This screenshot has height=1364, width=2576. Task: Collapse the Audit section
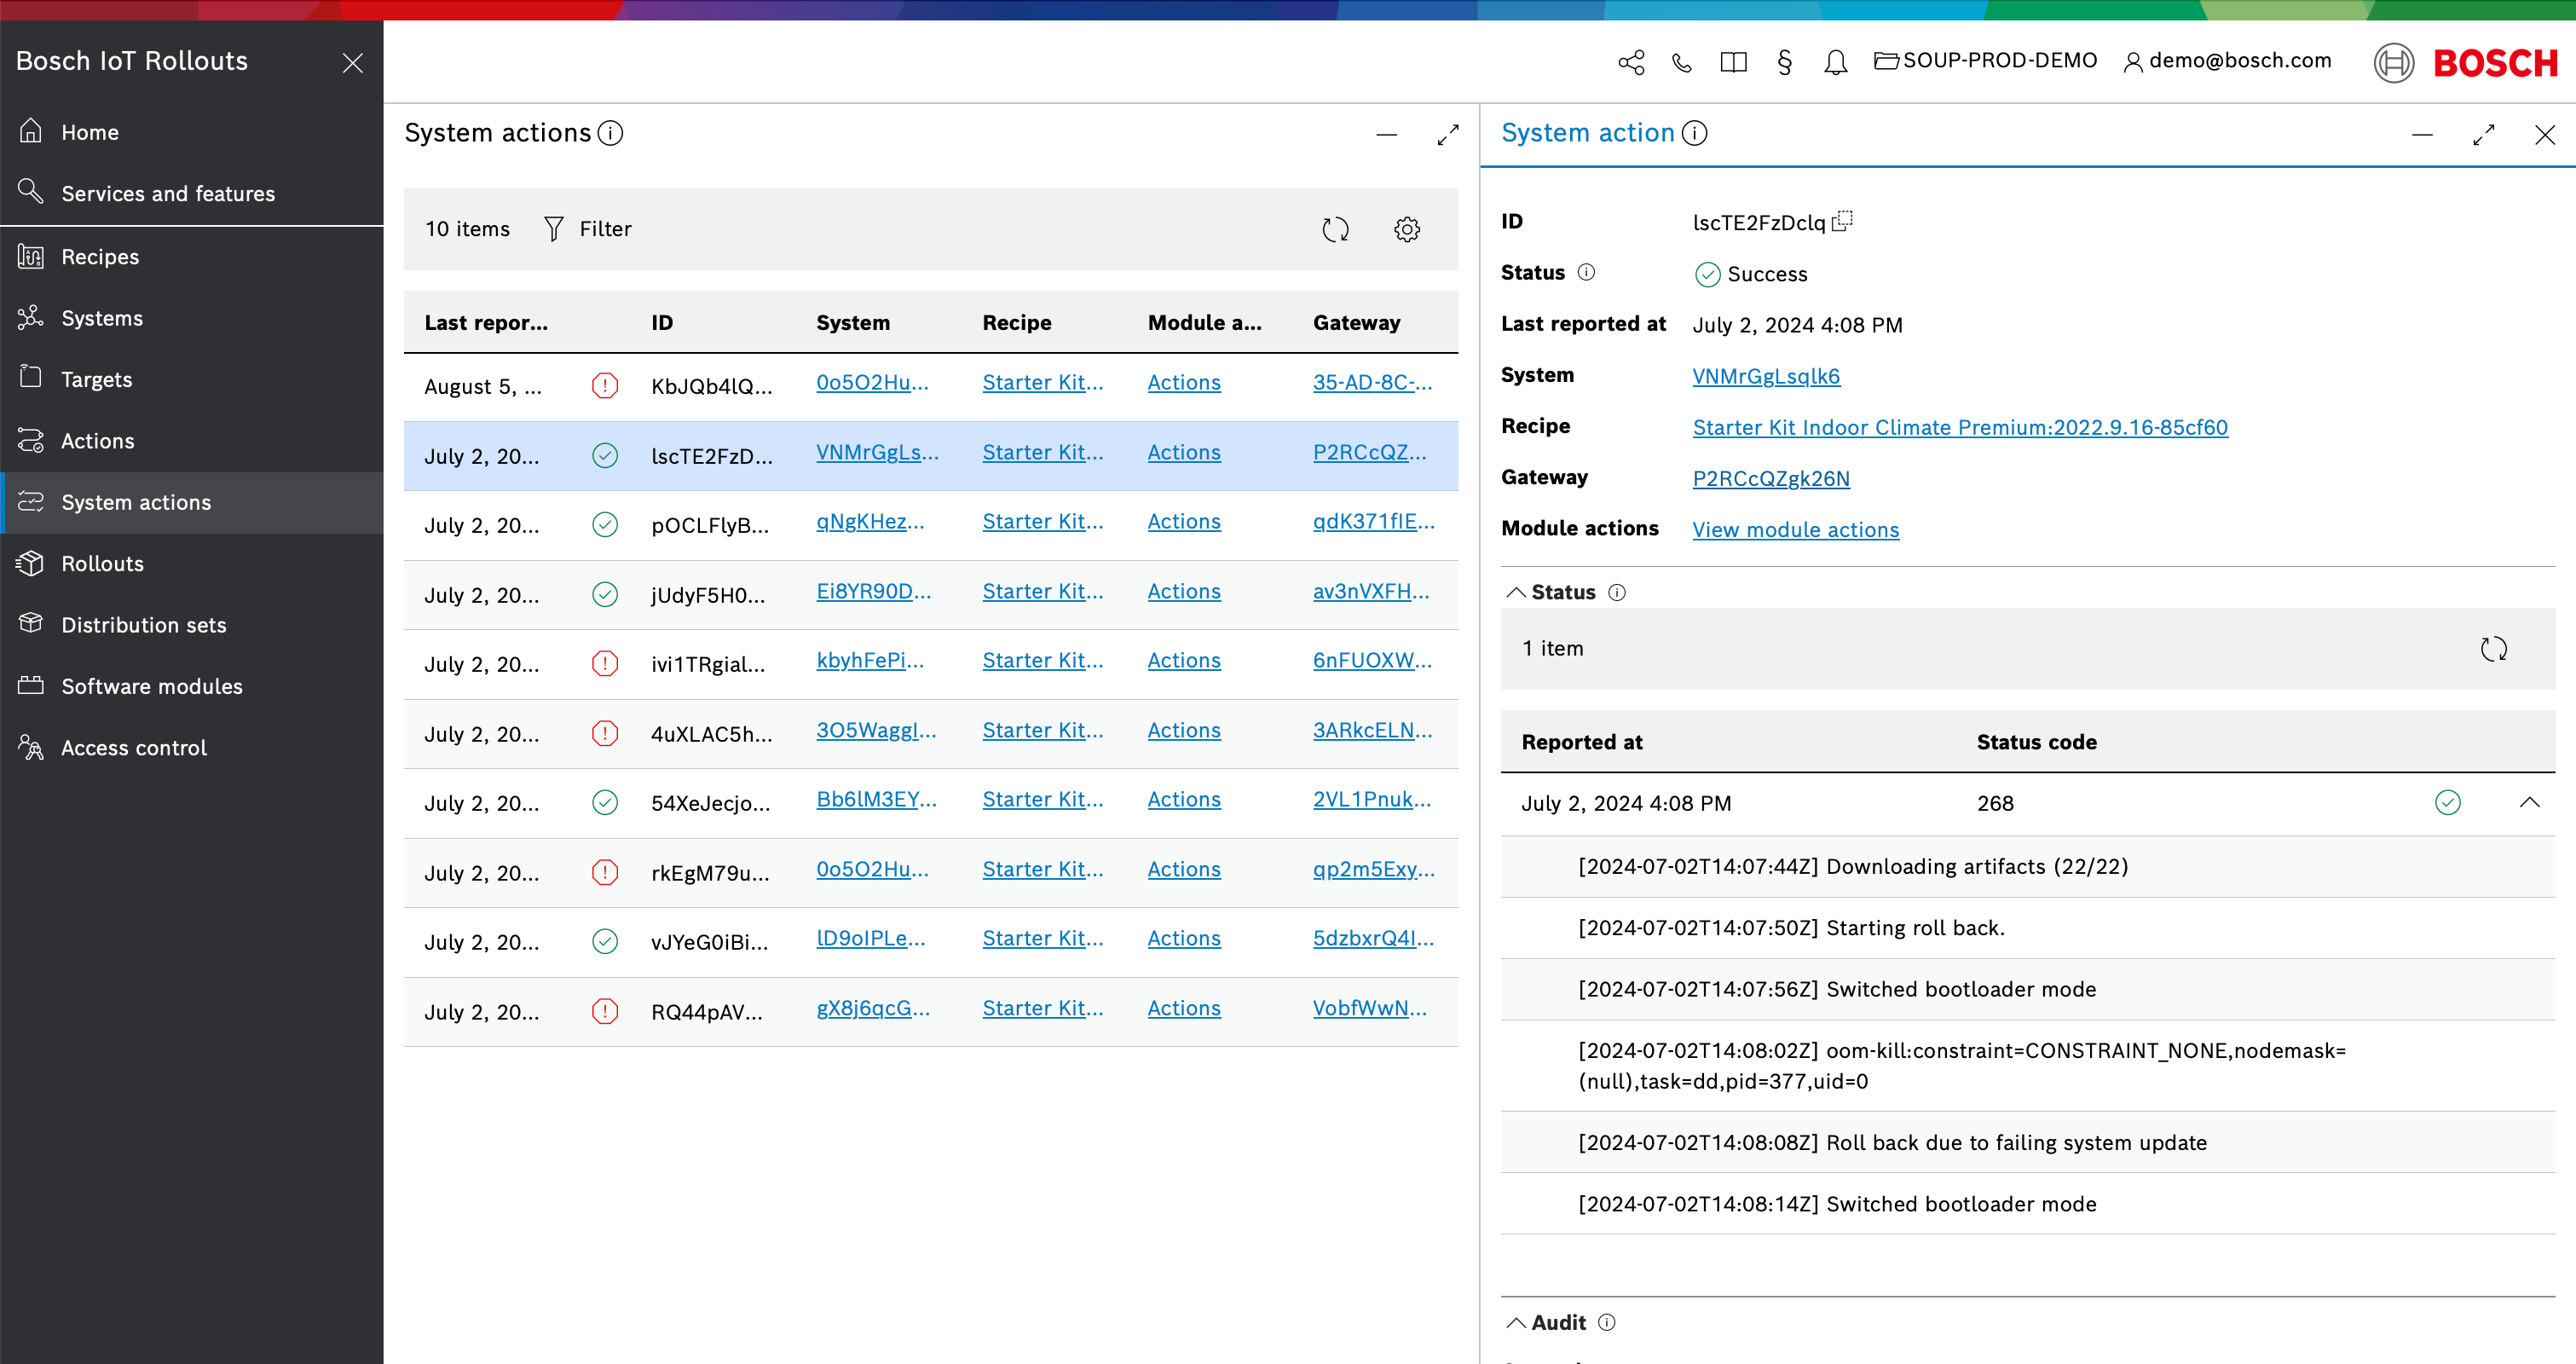[x=1516, y=1322]
